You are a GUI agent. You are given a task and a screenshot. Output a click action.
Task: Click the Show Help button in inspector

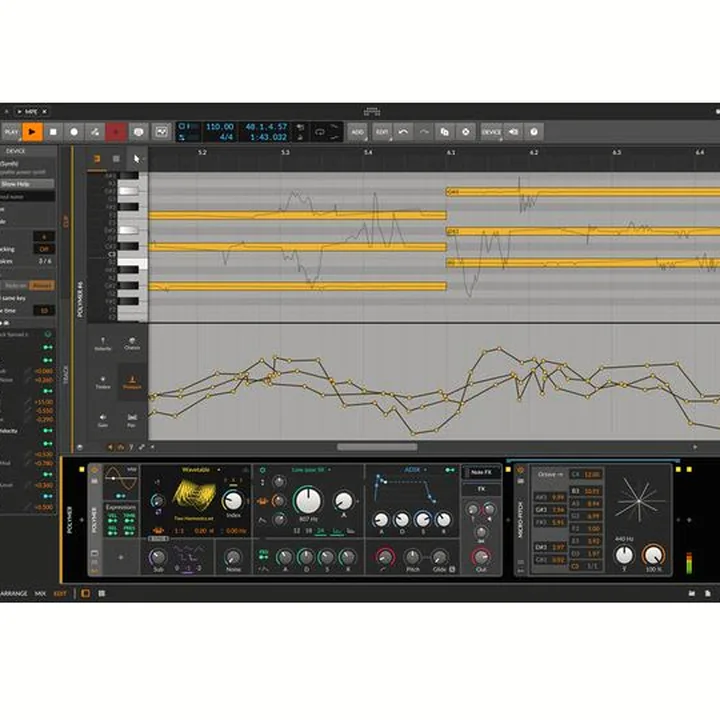27,184
